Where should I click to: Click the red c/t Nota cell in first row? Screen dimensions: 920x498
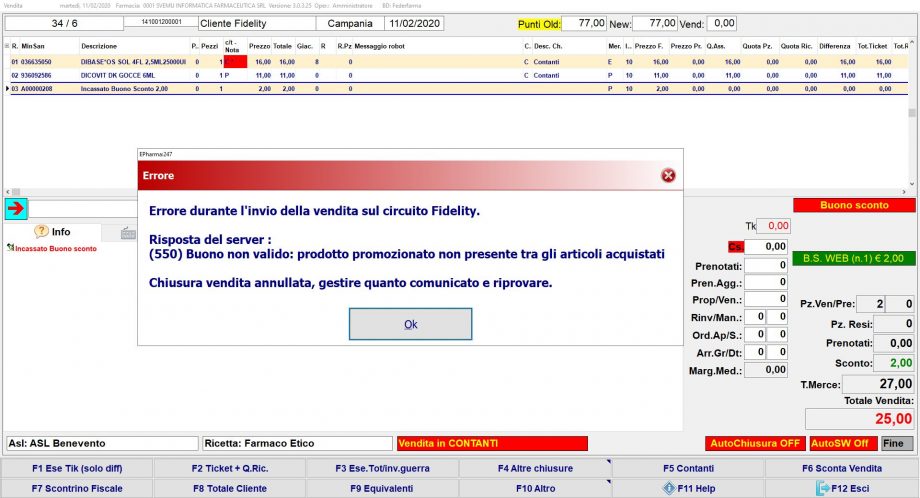tap(236, 61)
